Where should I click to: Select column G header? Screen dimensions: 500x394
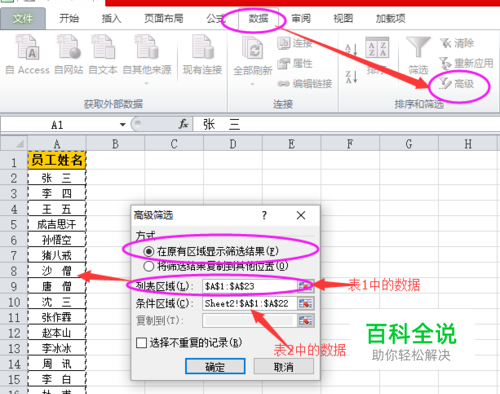point(409,144)
